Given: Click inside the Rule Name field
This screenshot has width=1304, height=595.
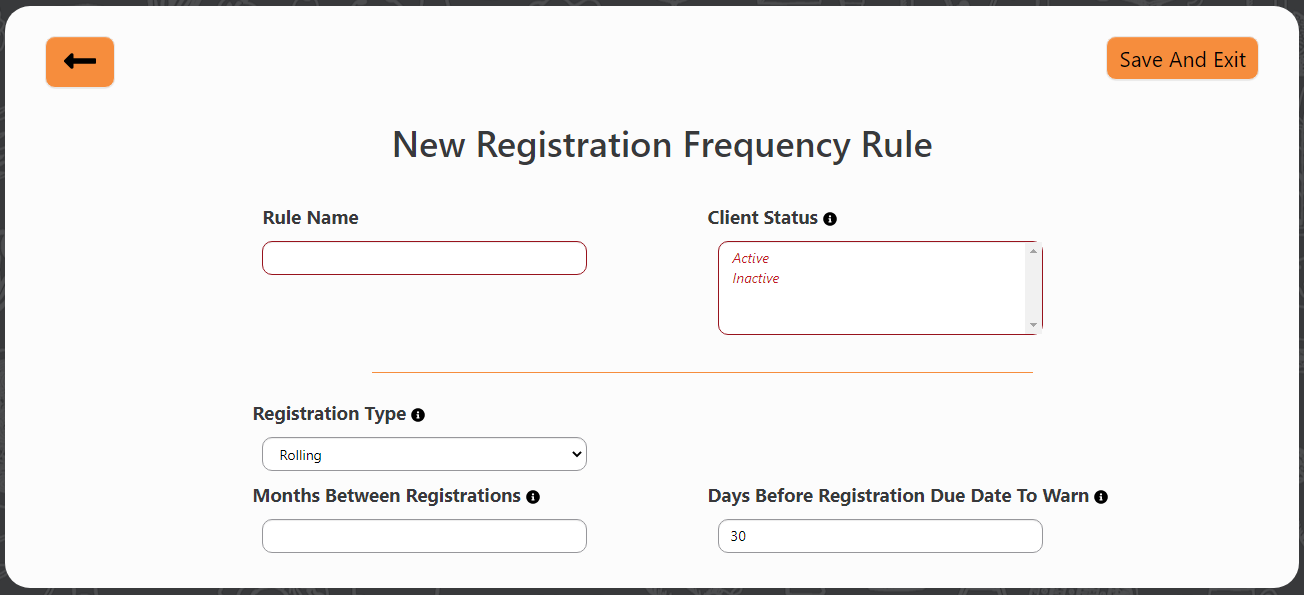Looking at the screenshot, I should 424,258.
